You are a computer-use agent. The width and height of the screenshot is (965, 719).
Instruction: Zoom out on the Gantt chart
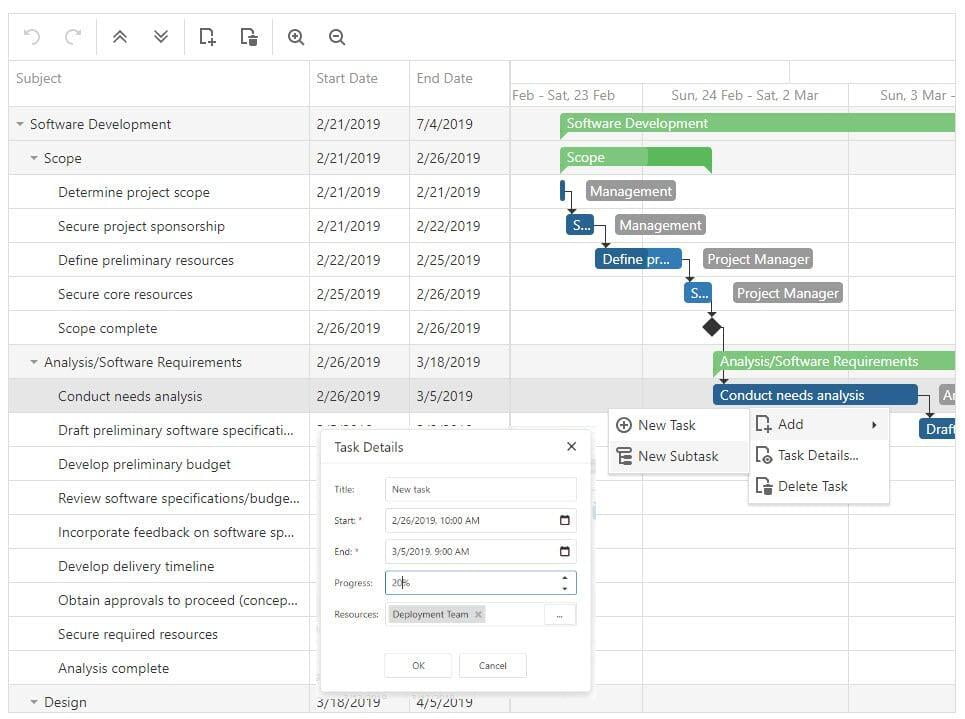[337, 37]
